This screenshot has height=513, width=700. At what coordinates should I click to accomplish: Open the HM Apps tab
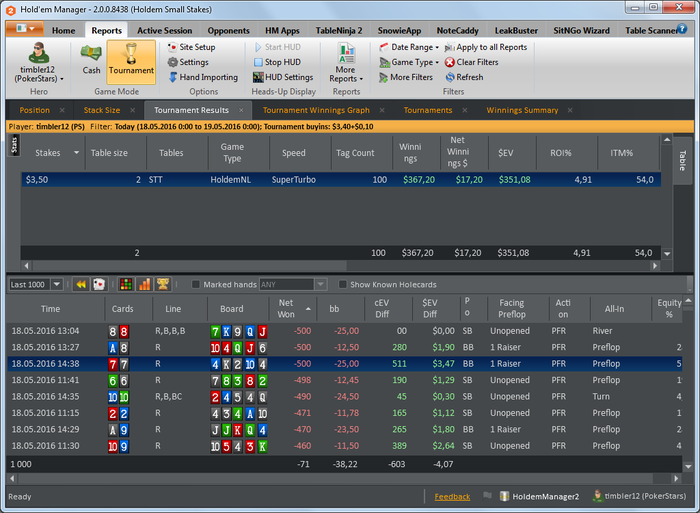pos(282,30)
